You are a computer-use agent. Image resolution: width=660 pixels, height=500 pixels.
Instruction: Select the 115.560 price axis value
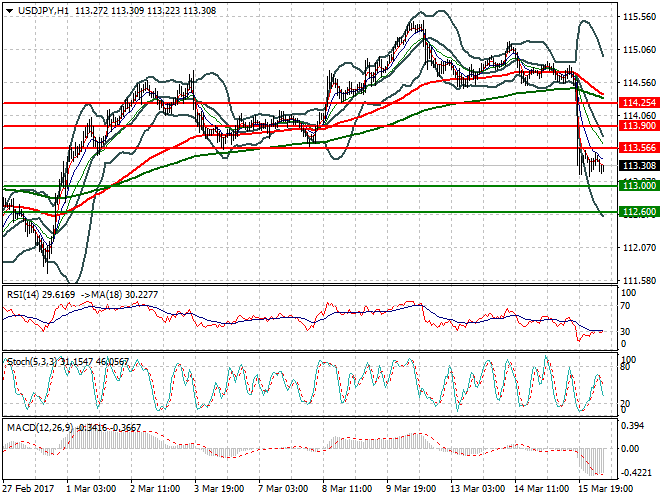(x=639, y=17)
